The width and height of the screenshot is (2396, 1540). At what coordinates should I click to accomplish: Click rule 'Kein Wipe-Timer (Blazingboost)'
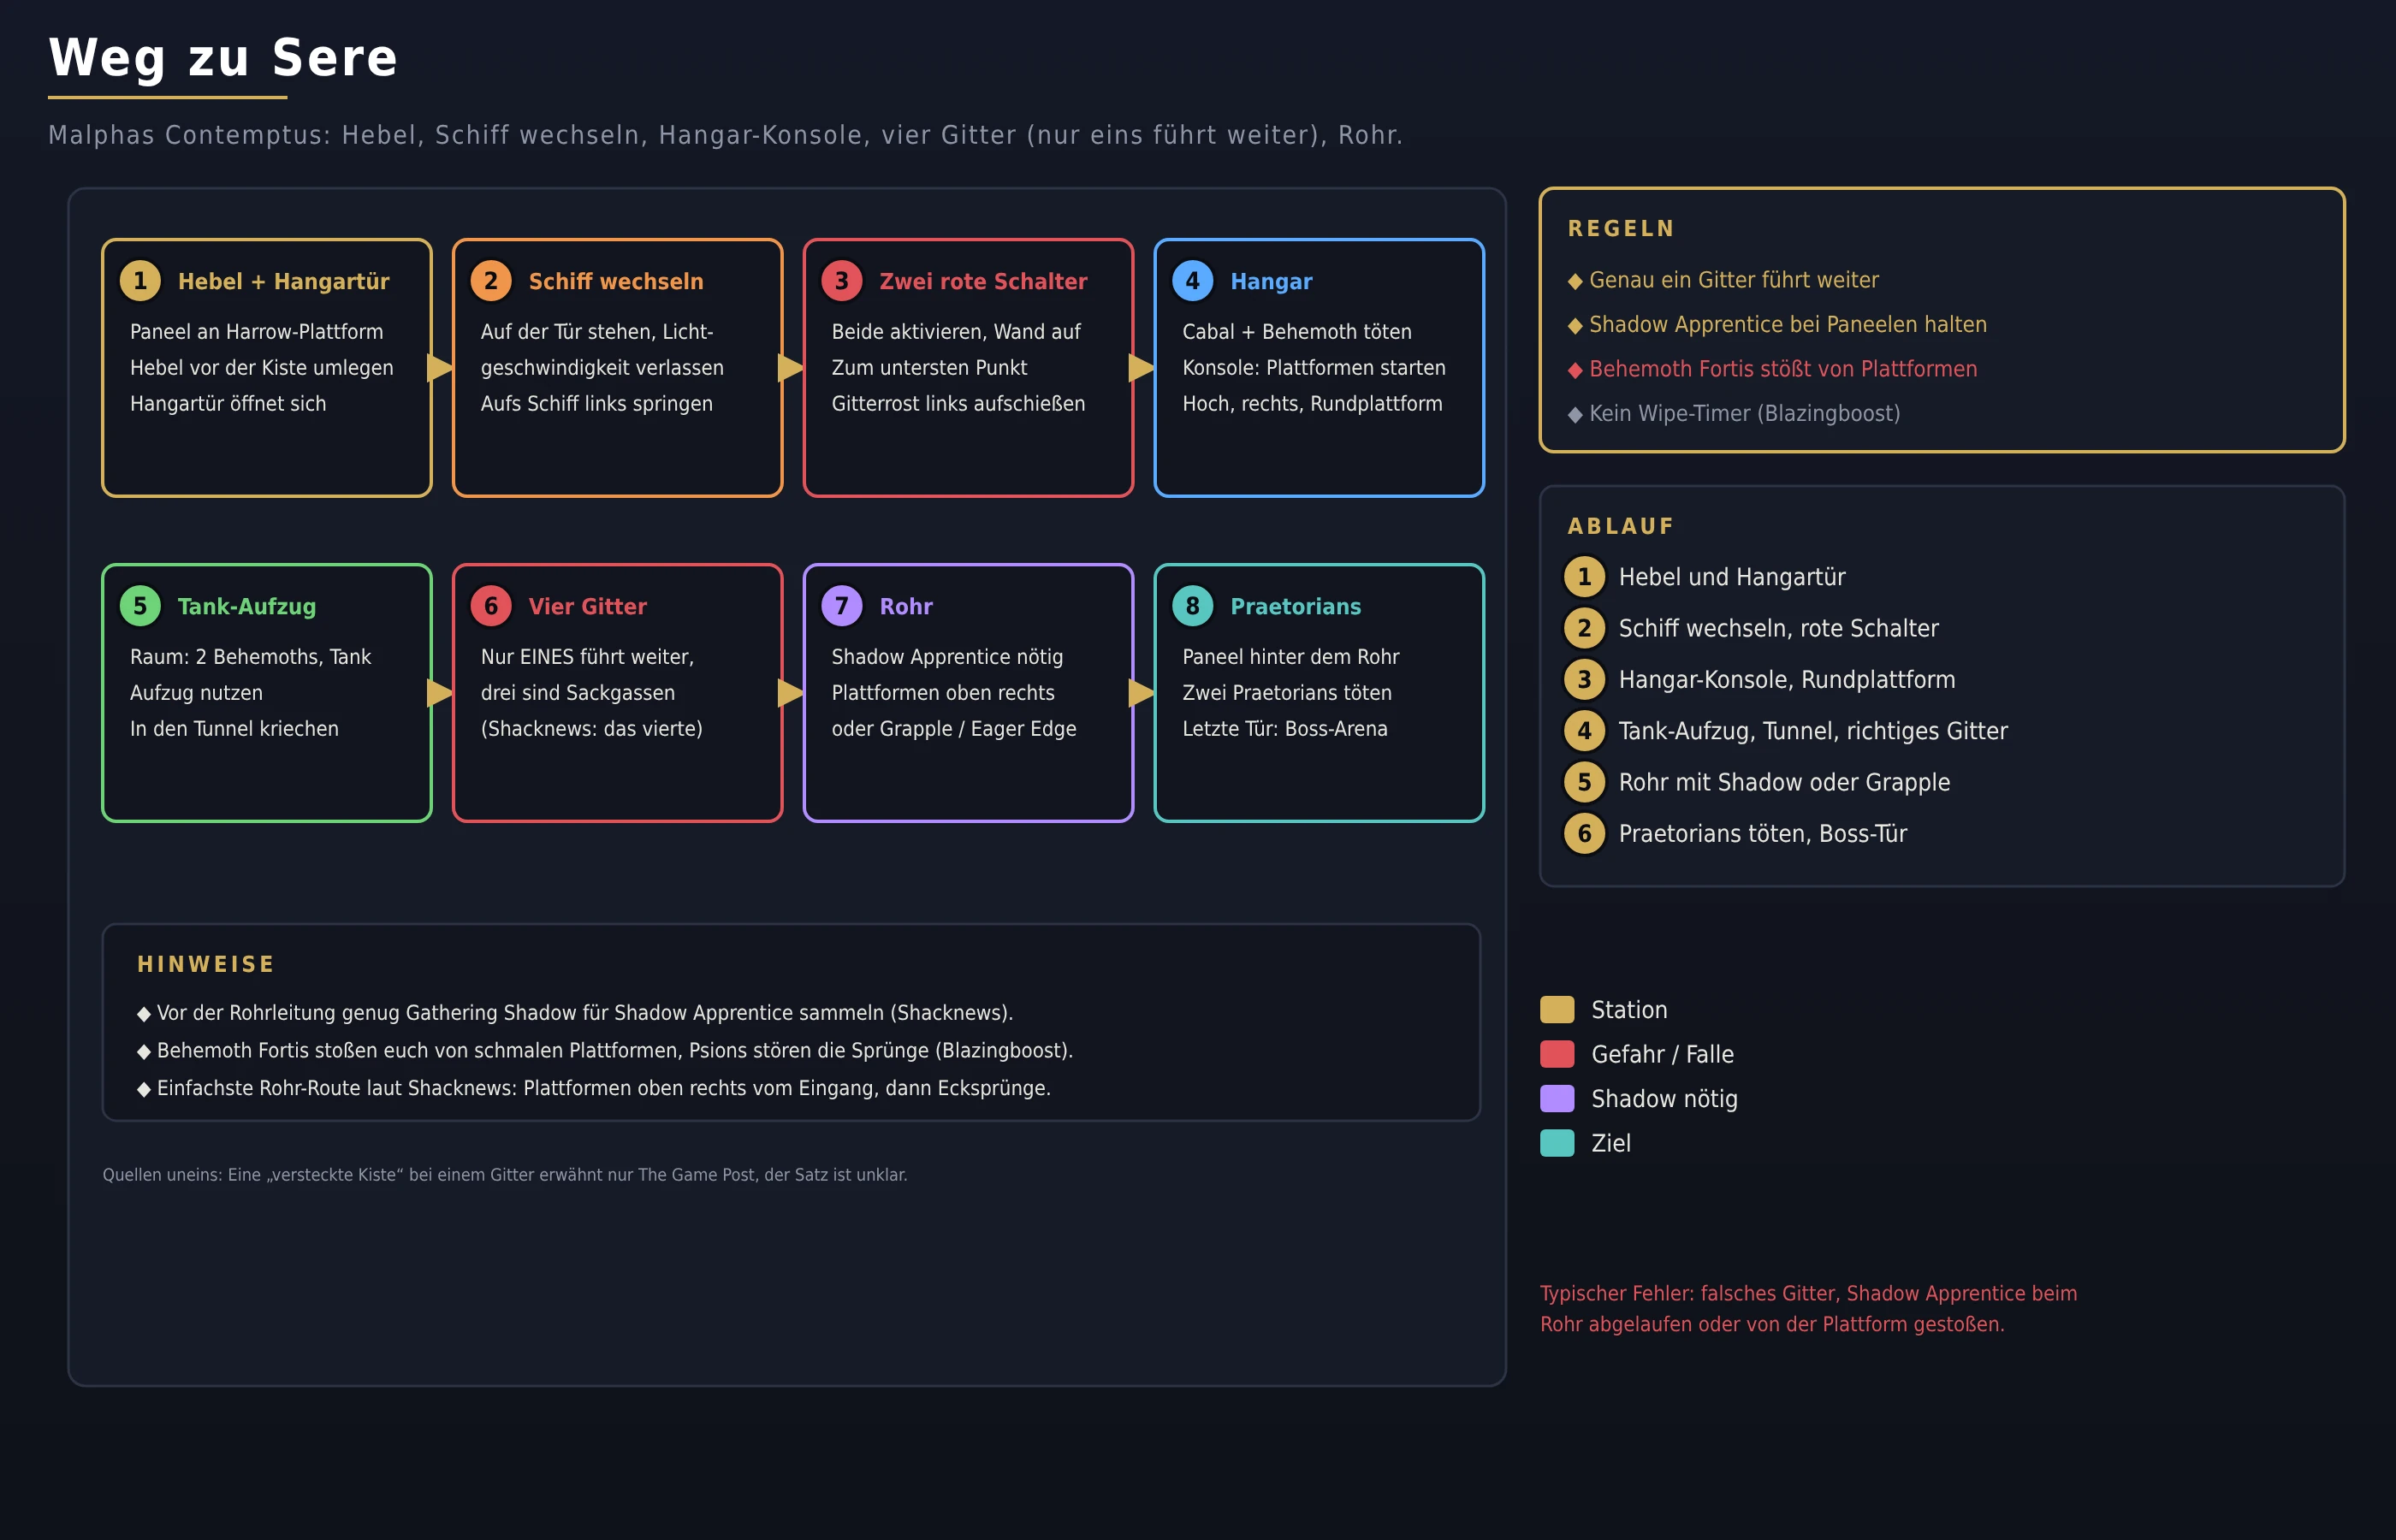[x=1734, y=414]
